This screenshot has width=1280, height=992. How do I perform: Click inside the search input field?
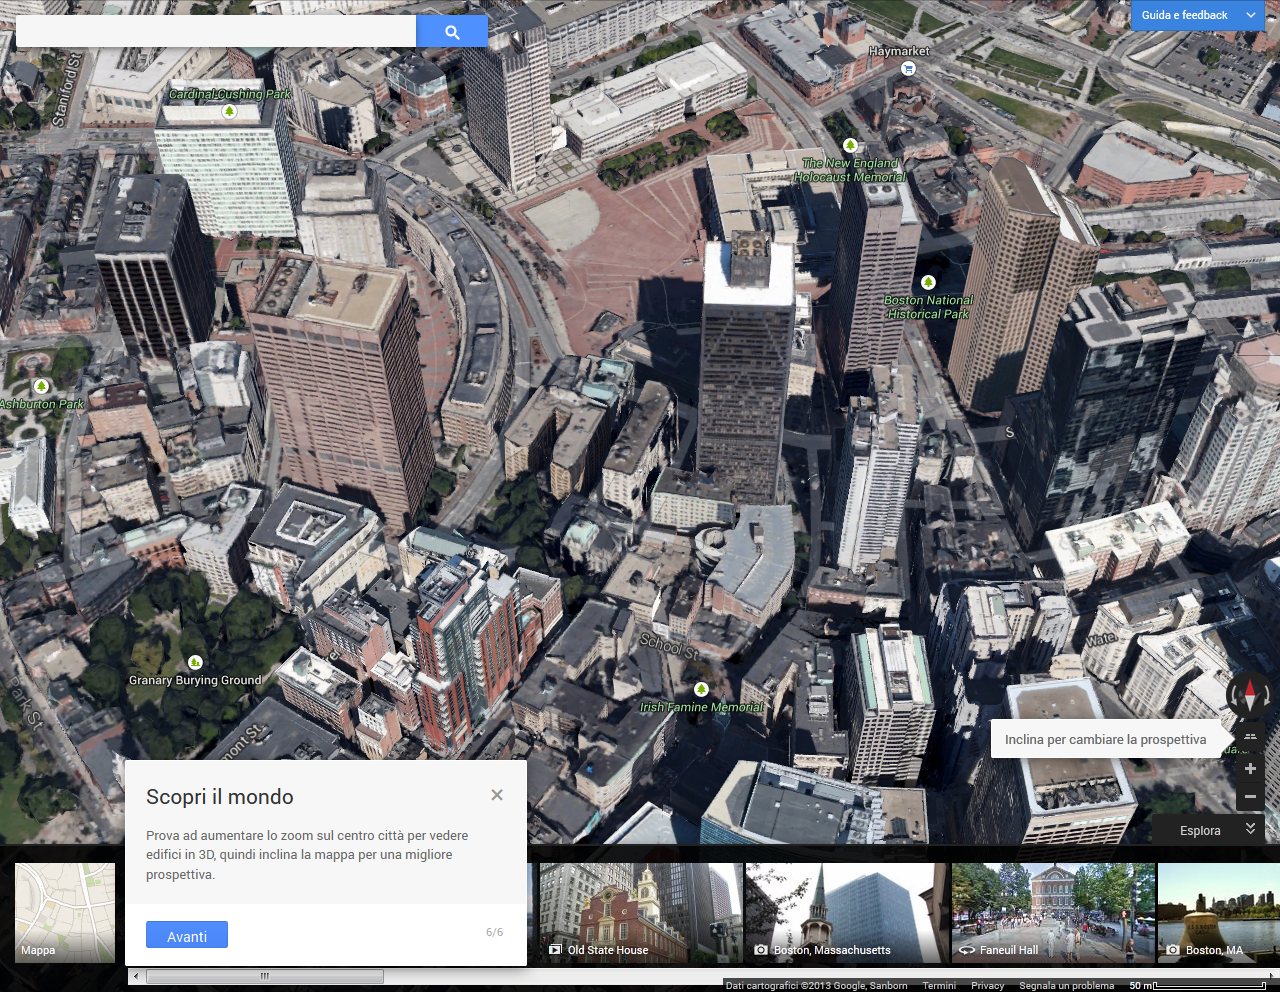(215, 32)
